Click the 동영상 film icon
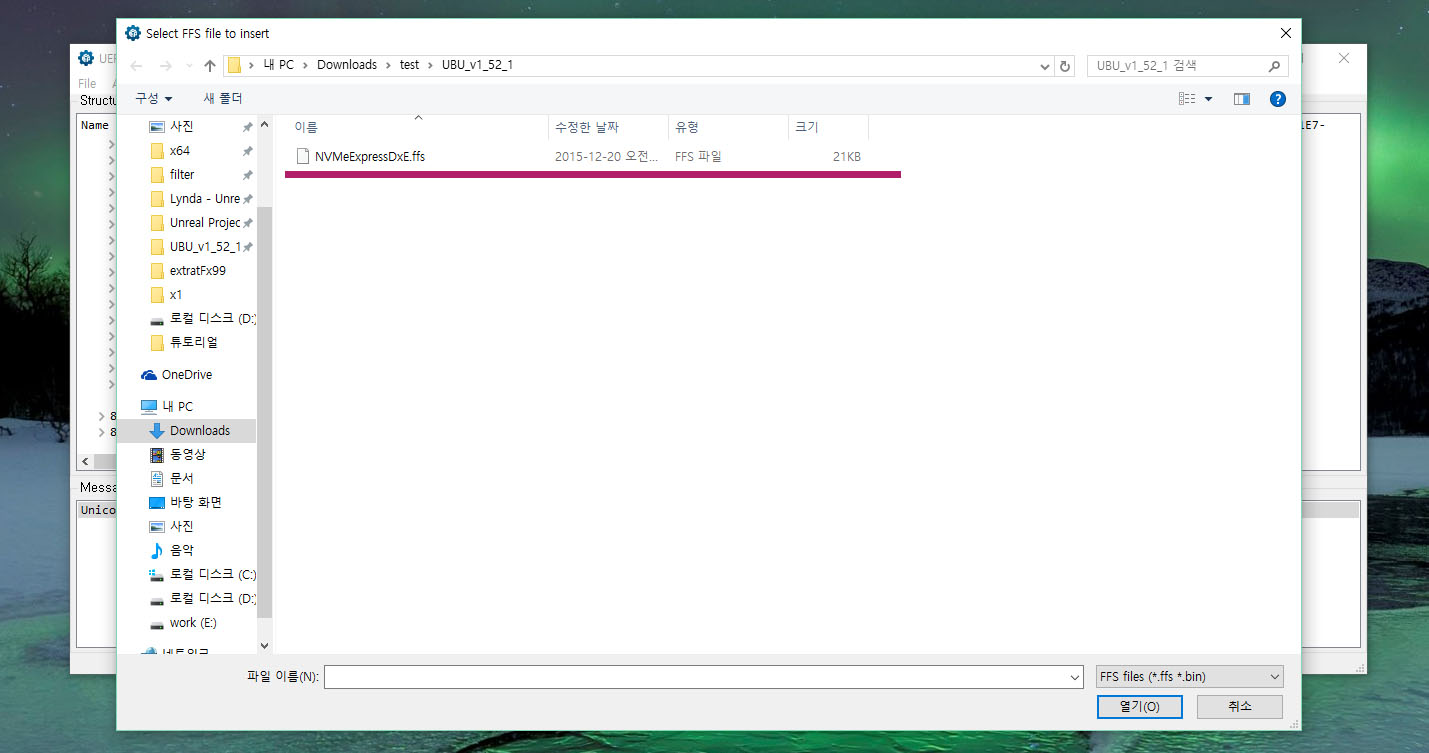This screenshot has height=753, width=1429. pyautogui.click(x=156, y=454)
